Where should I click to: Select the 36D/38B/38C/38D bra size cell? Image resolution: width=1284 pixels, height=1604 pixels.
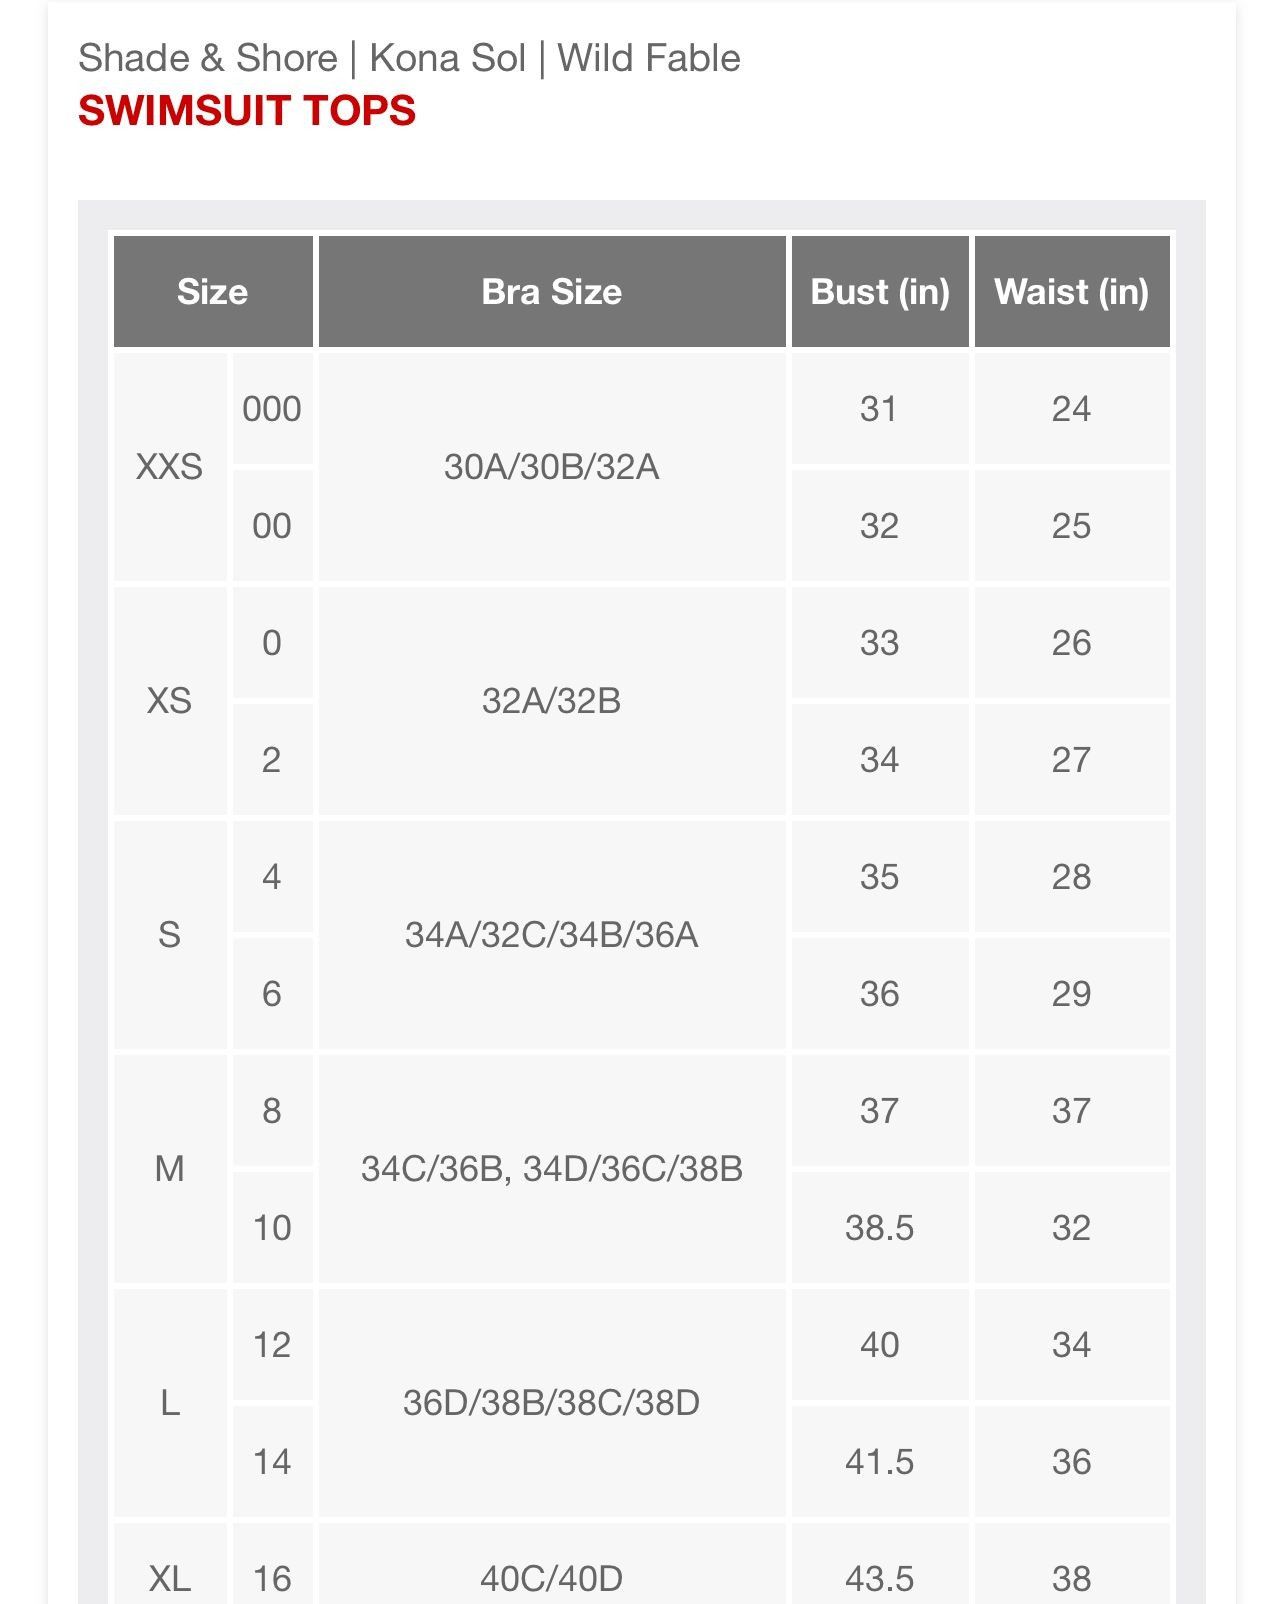click(x=552, y=1403)
